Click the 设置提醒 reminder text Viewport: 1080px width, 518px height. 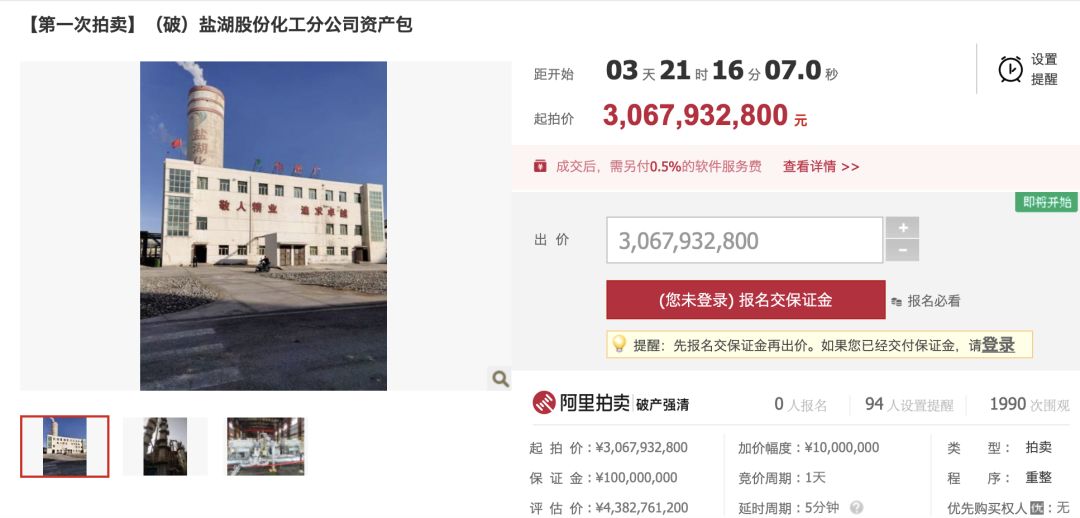pyautogui.click(x=1044, y=70)
